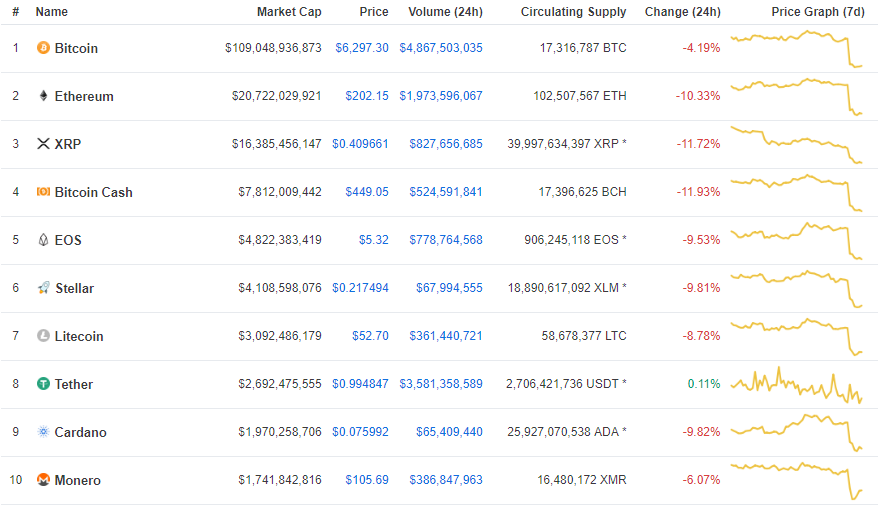Click Tether 24h change 0.11%
Screen dimensions: 878x506
704,384
